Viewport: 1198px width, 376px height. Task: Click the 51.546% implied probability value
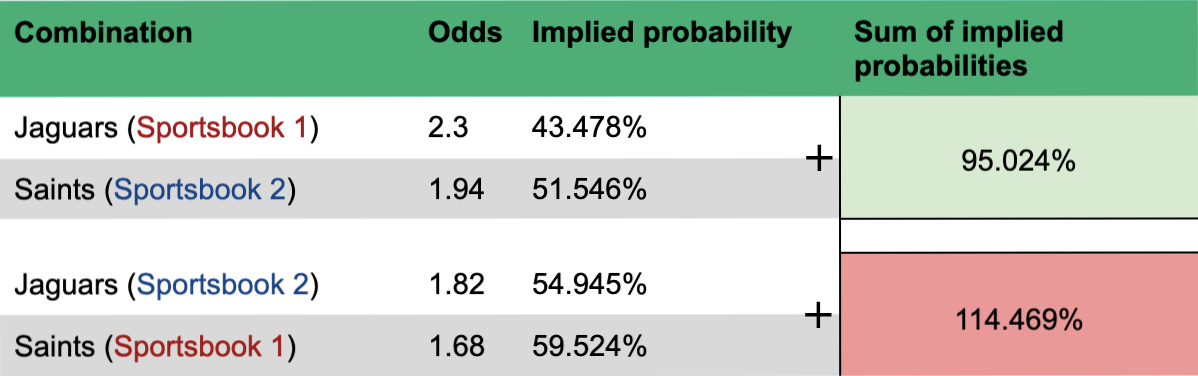pos(589,190)
